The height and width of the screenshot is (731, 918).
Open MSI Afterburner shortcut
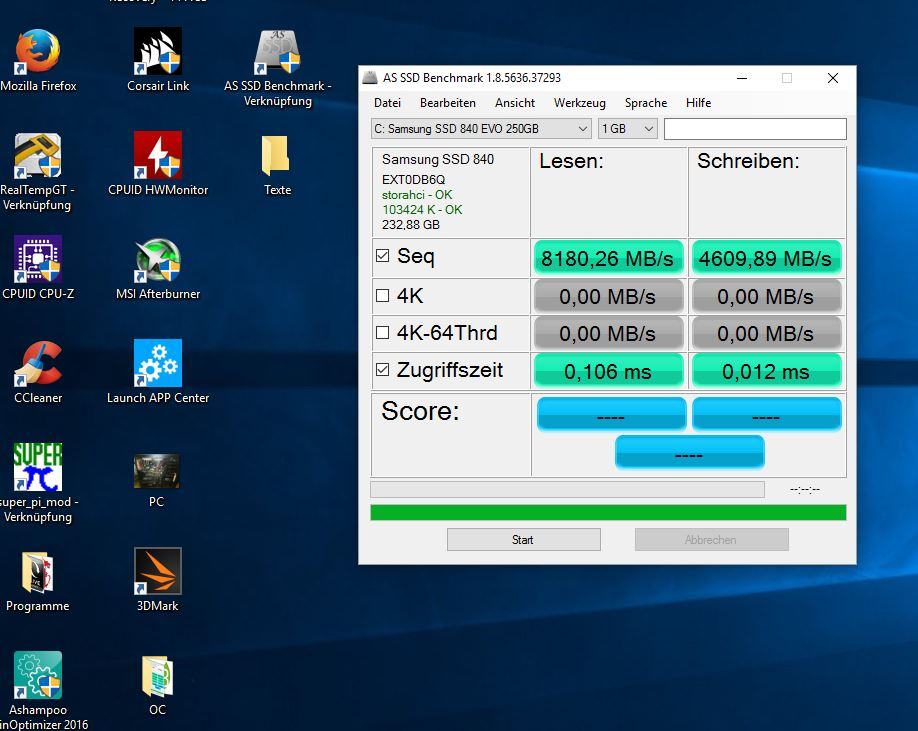(157, 259)
